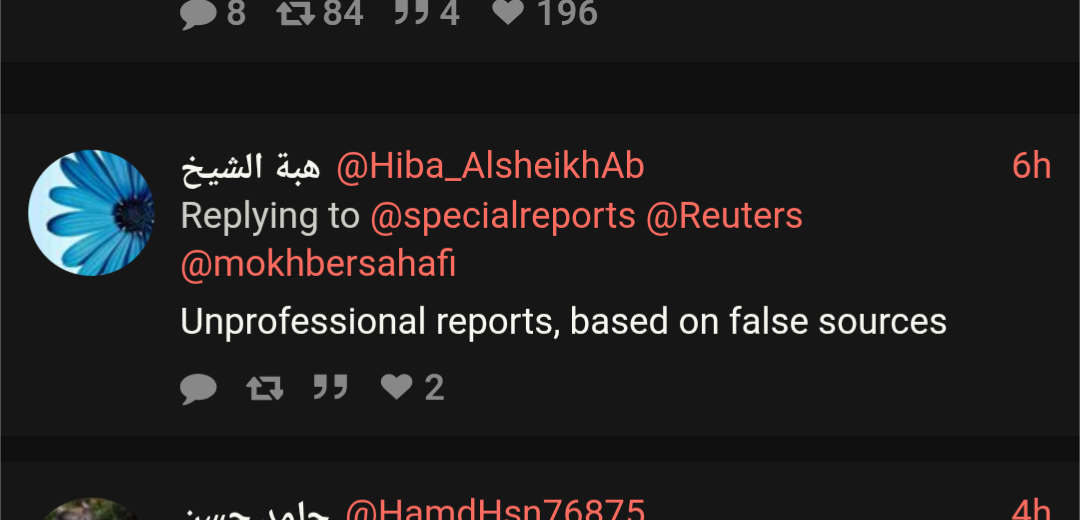Click the heart icon showing 196 likes
This screenshot has width=1080, height=520.
coord(508,12)
